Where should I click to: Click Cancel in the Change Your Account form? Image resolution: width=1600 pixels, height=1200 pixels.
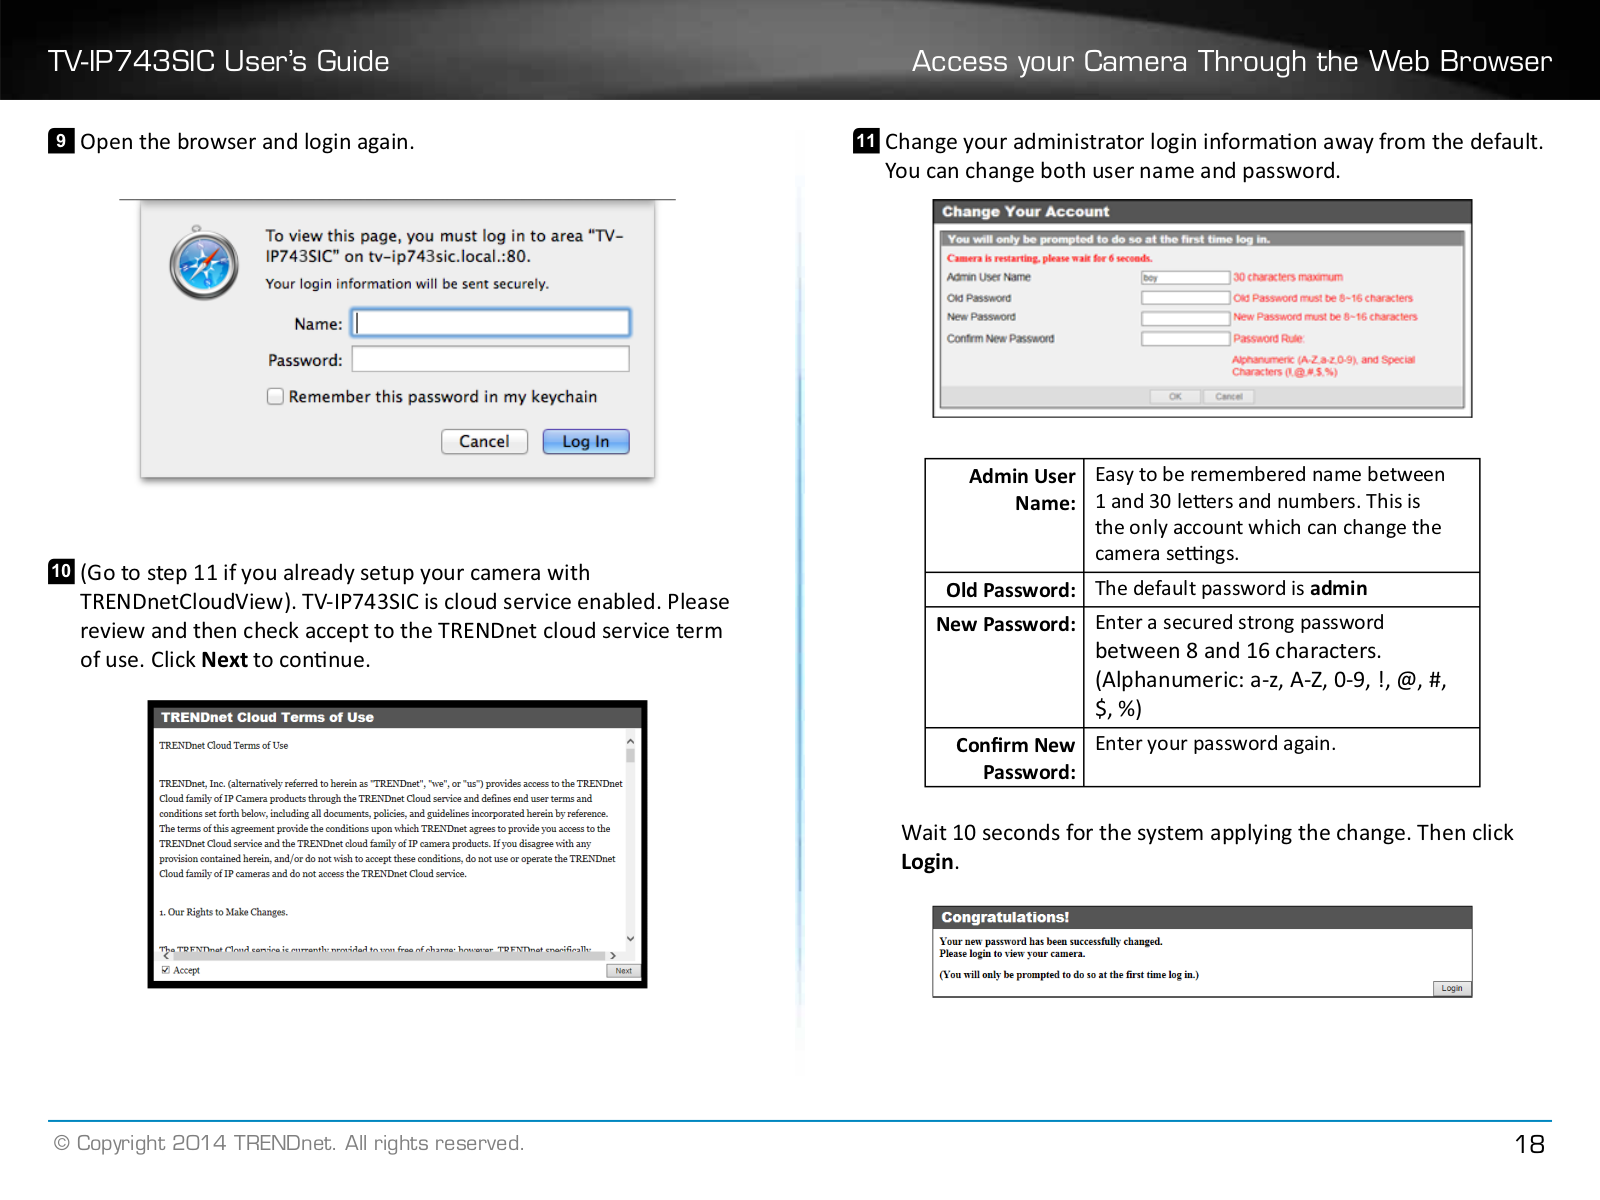point(1228,396)
